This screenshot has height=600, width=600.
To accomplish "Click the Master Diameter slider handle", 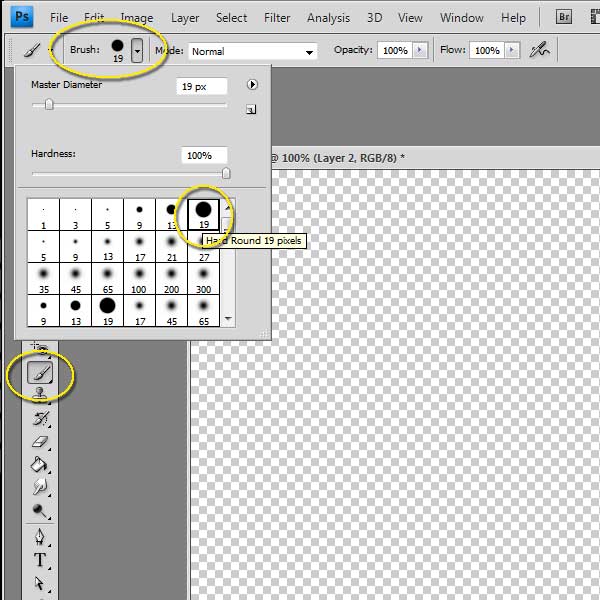I will click(x=49, y=104).
